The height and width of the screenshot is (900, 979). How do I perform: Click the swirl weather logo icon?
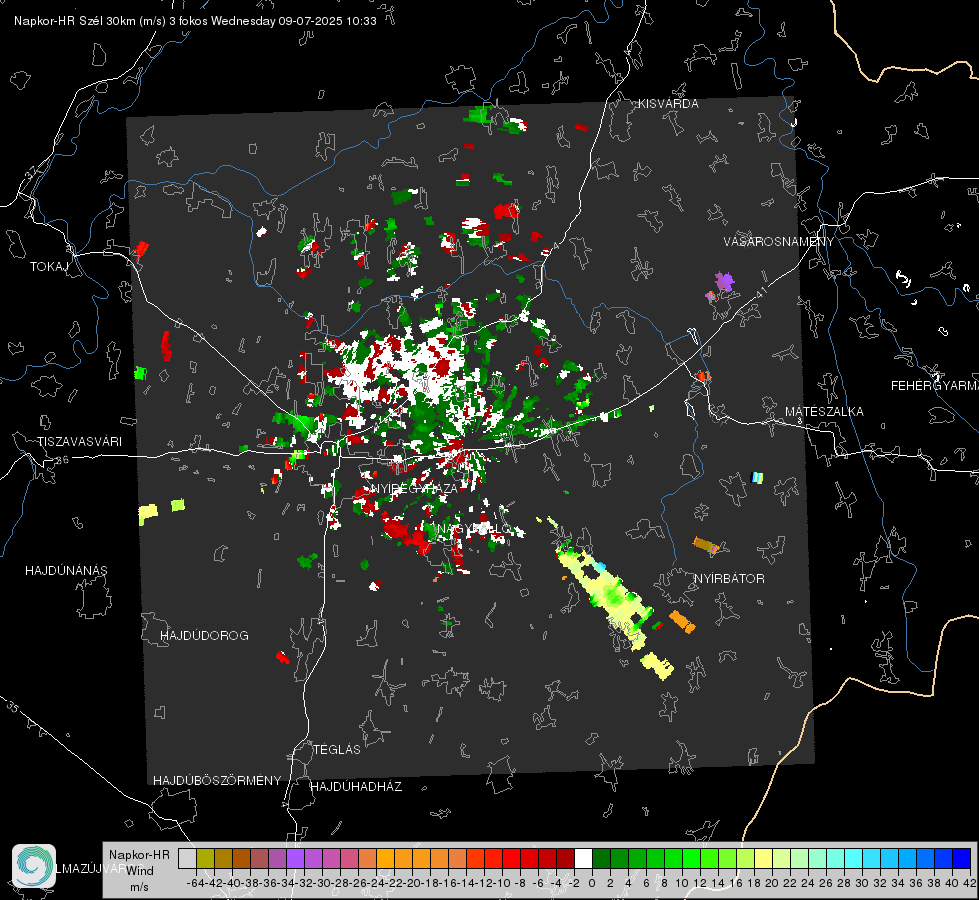point(34,866)
